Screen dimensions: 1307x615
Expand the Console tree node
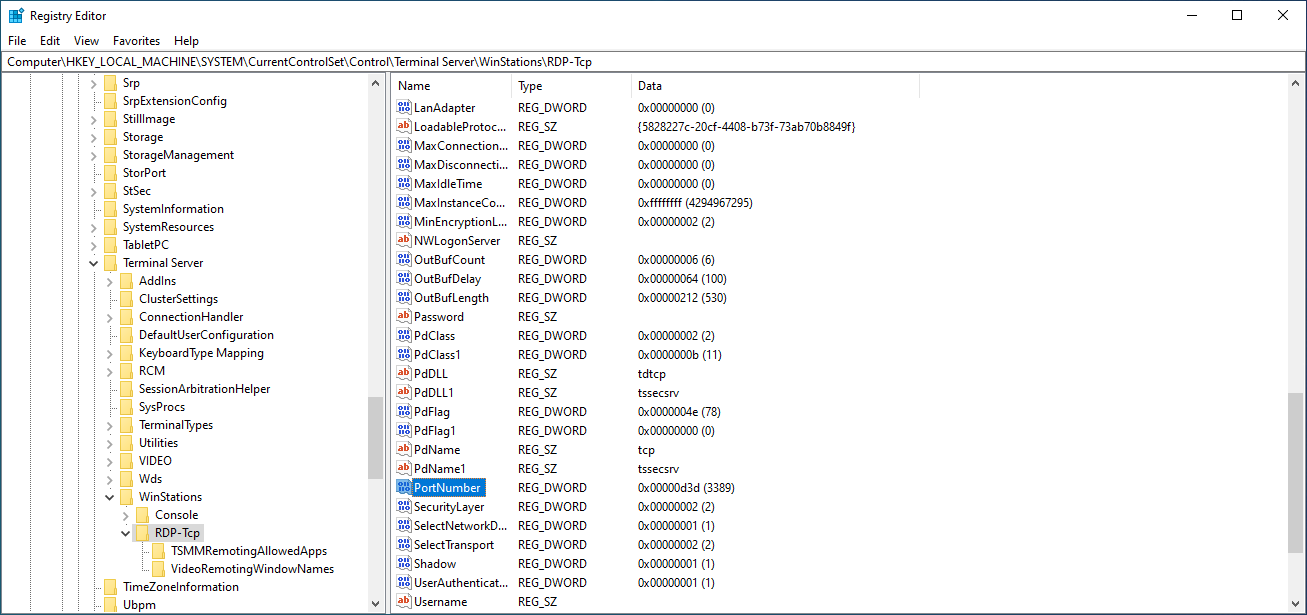(x=125, y=515)
